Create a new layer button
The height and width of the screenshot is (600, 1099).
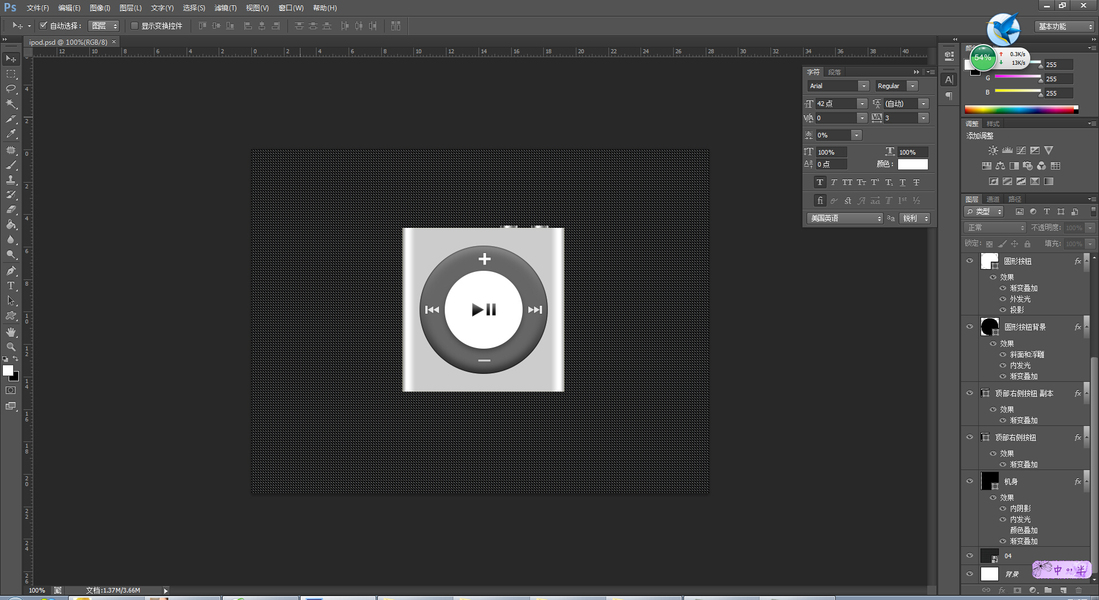click(x=1063, y=591)
